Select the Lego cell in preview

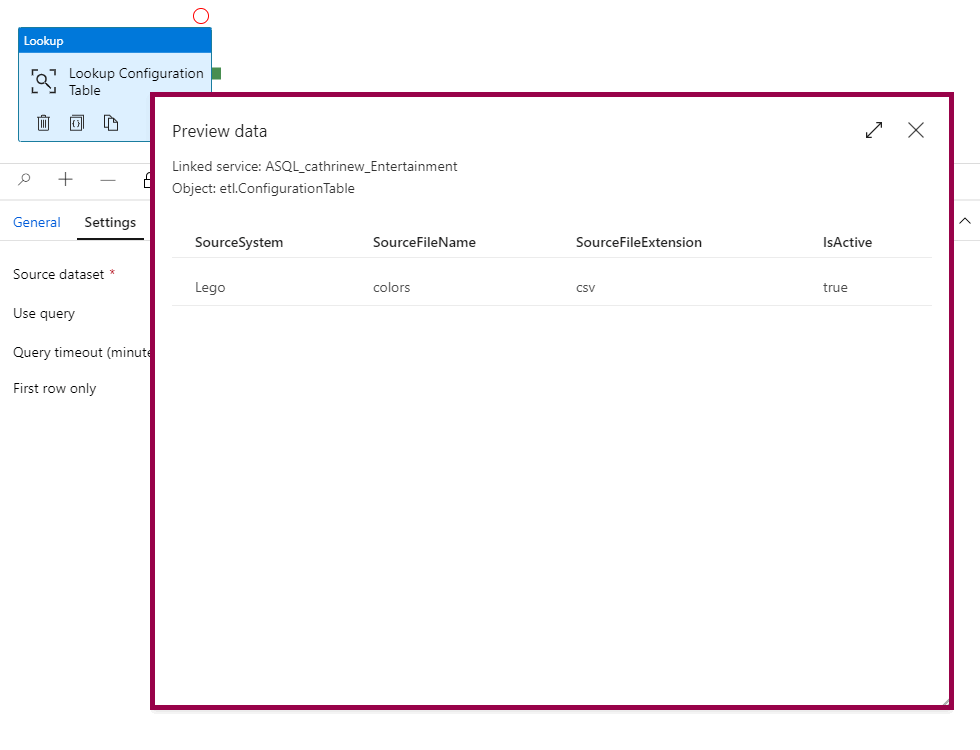point(210,287)
